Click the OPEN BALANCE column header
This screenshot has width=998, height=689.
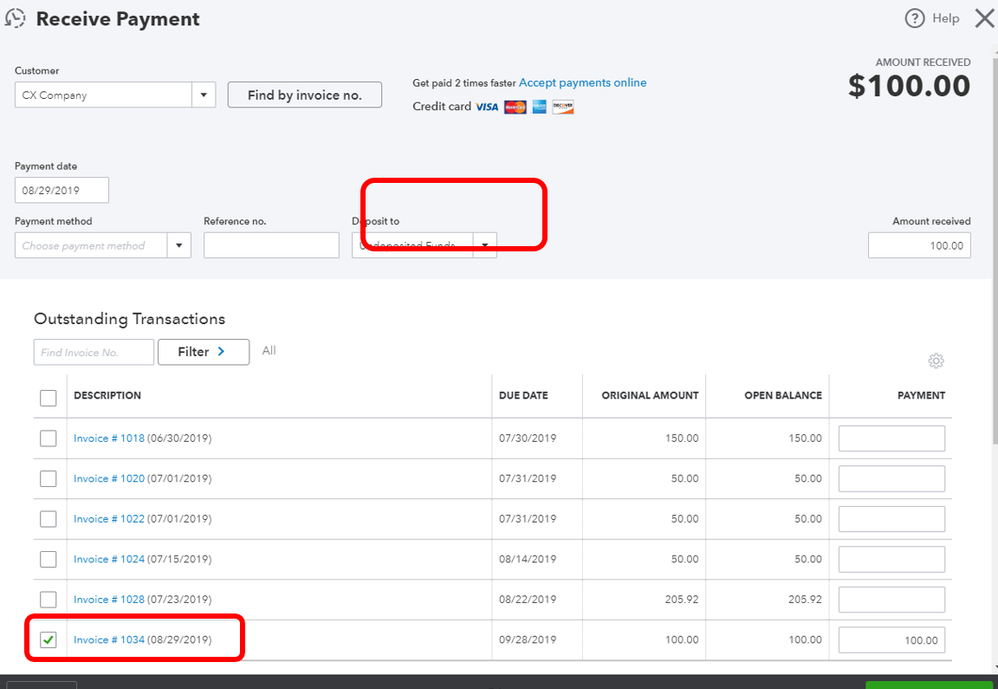(783, 395)
